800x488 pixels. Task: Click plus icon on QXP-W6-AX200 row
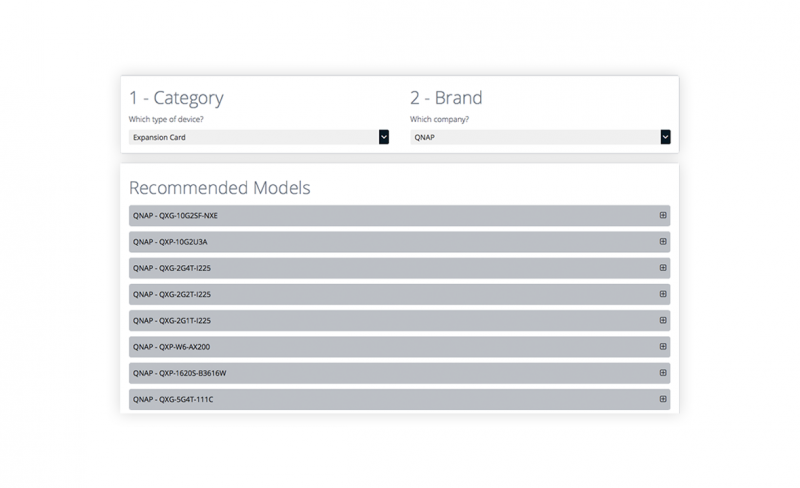tap(663, 347)
